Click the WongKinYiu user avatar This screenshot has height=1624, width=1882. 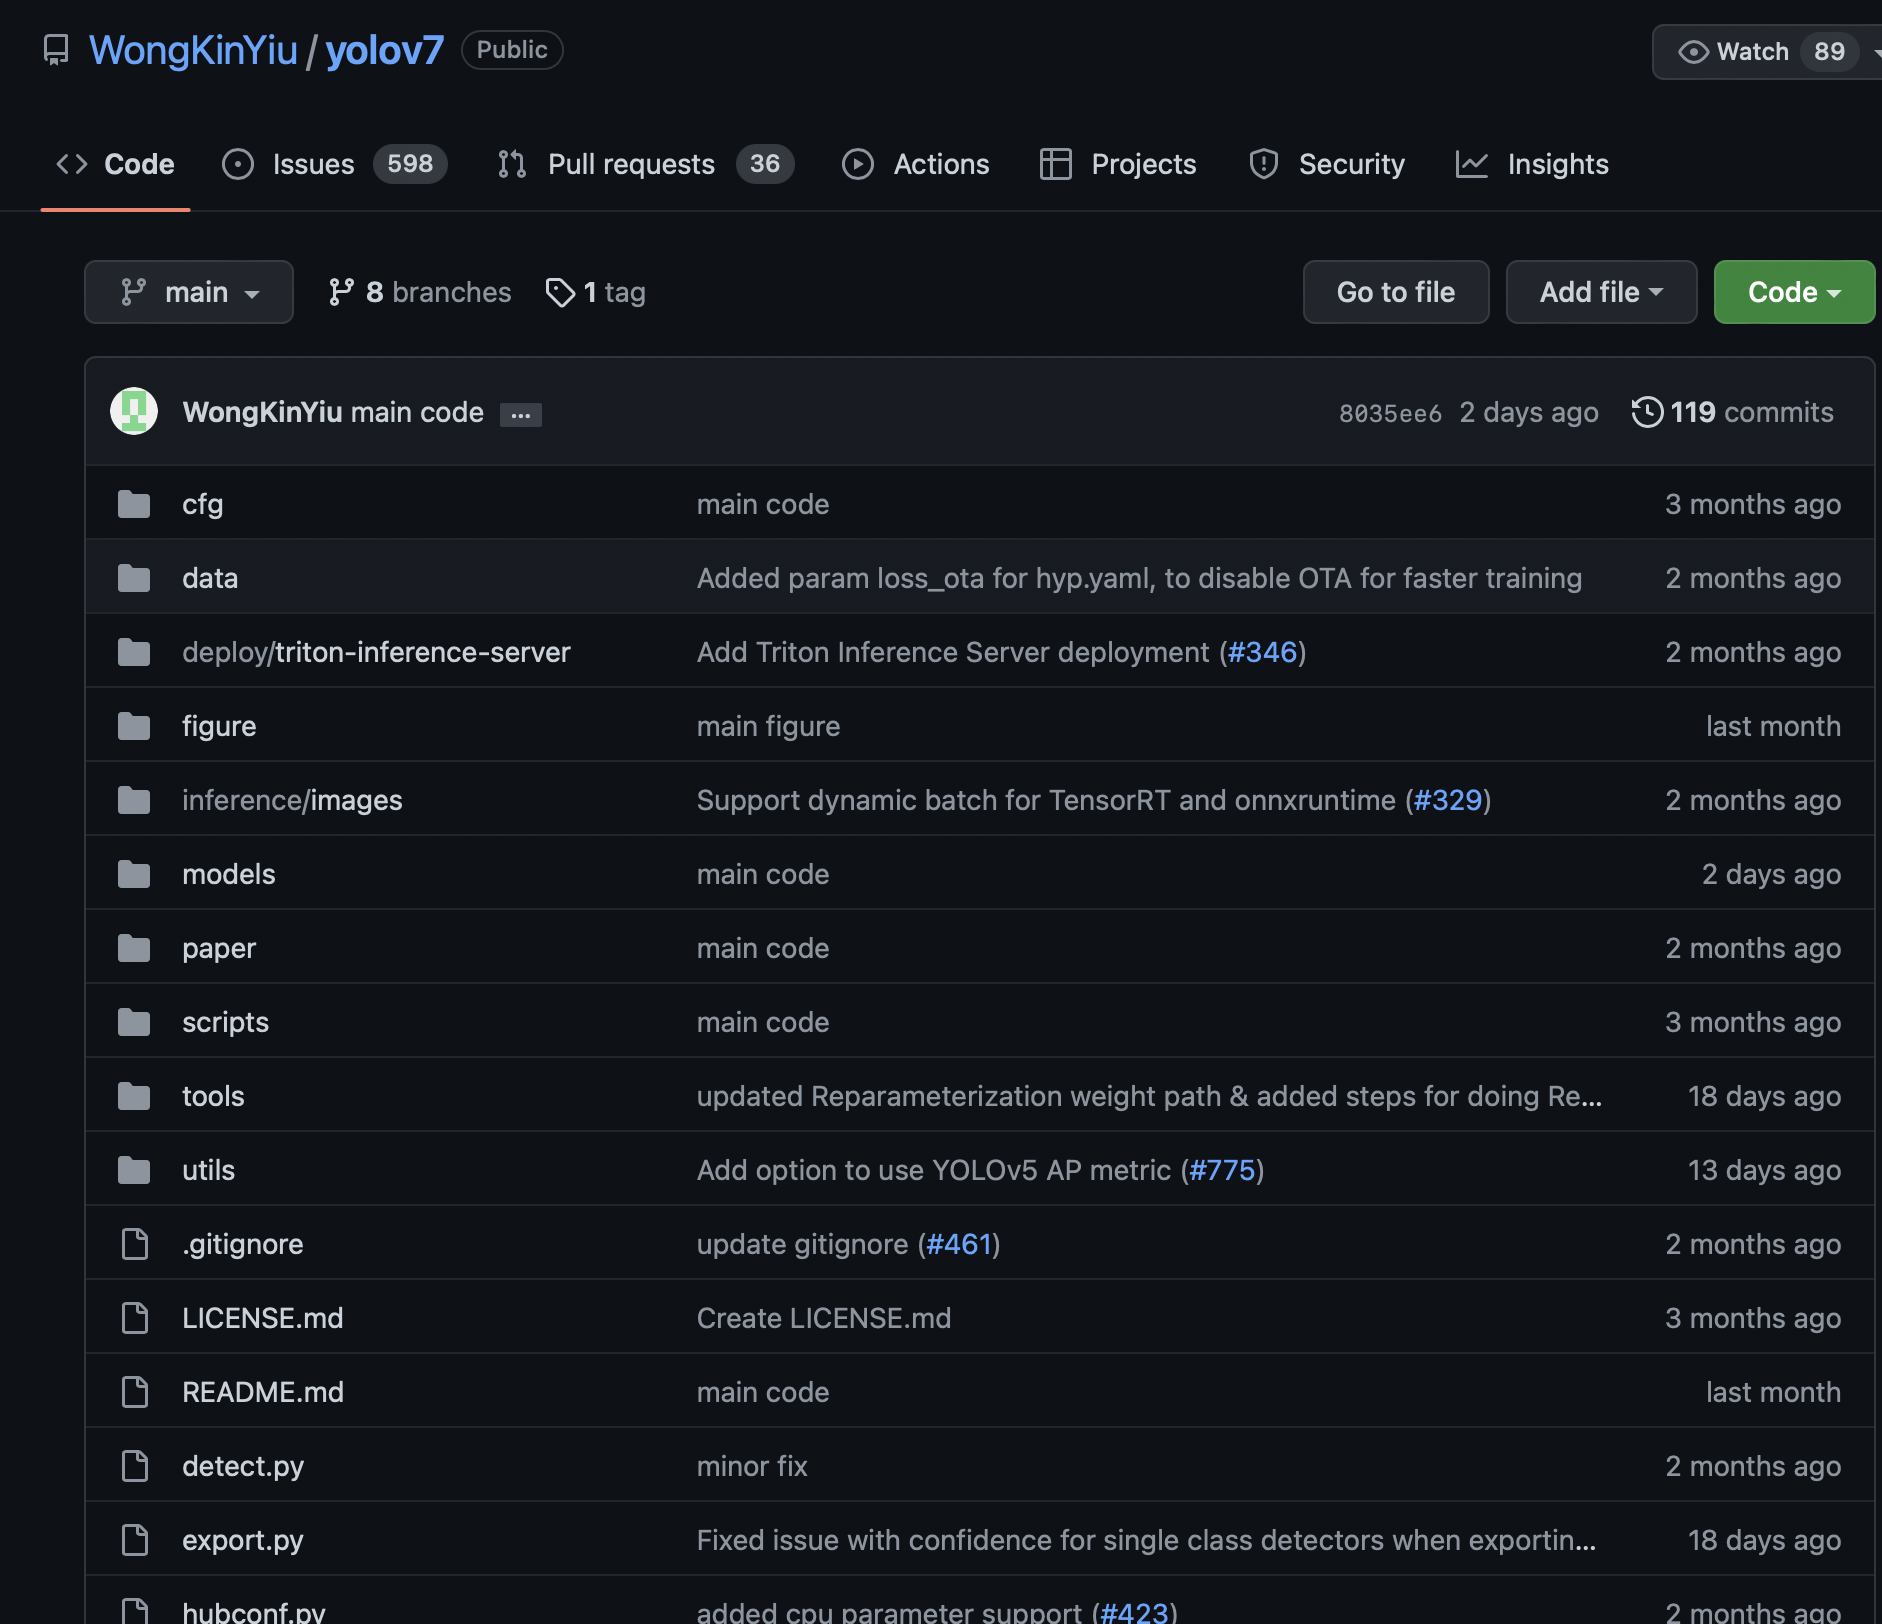(x=134, y=411)
